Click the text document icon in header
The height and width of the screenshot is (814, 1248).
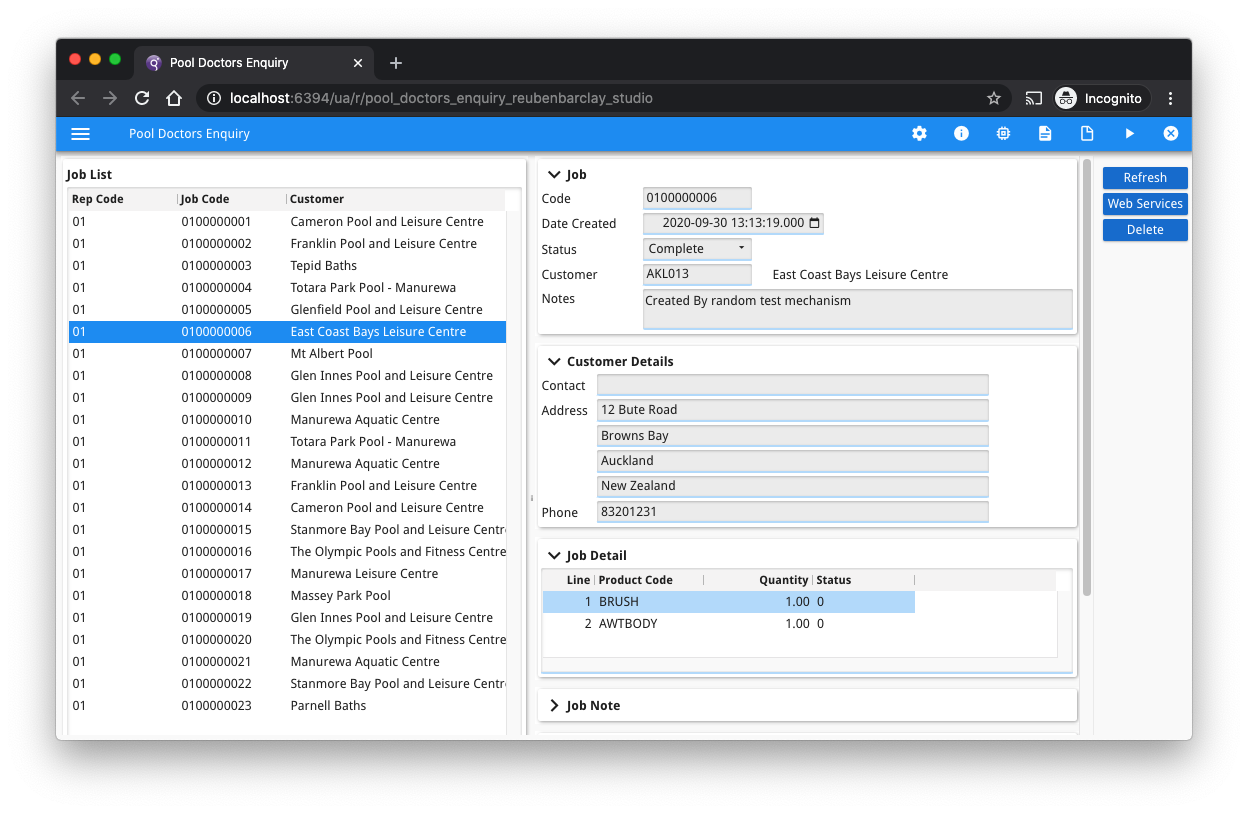pos(1045,134)
